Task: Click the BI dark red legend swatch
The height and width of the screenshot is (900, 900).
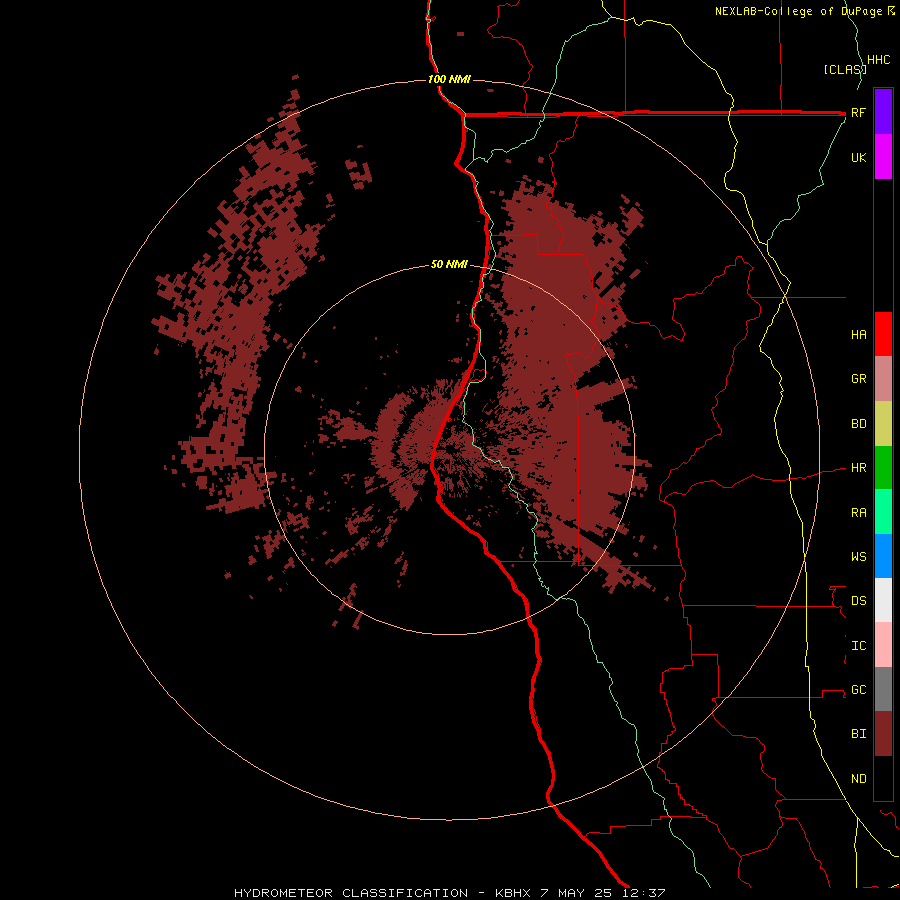Action: pos(883,734)
